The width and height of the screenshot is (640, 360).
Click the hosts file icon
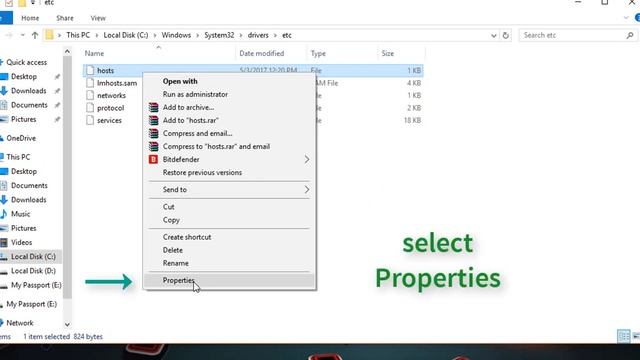pos(90,70)
